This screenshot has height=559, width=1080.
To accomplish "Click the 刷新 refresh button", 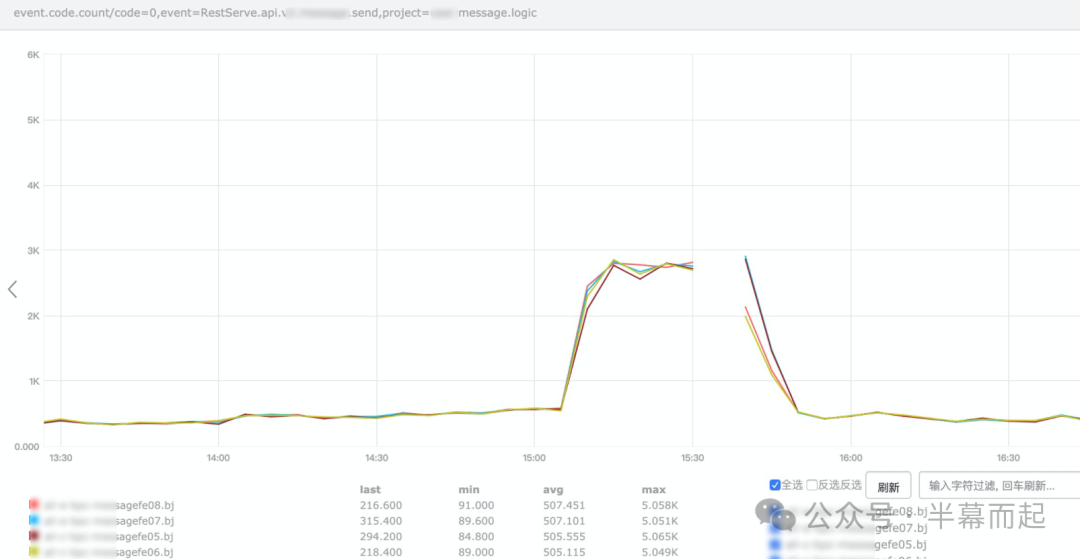I will click(x=889, y=486).
